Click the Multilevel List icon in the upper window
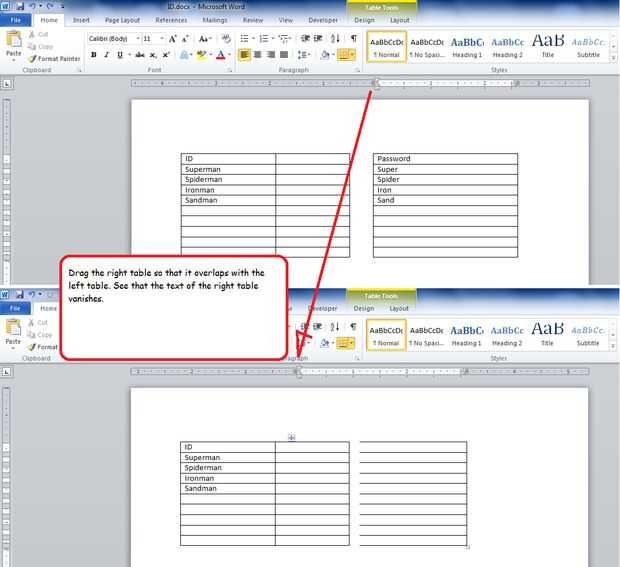The height and width of the screenshot is (567, 620). [283, 38]
